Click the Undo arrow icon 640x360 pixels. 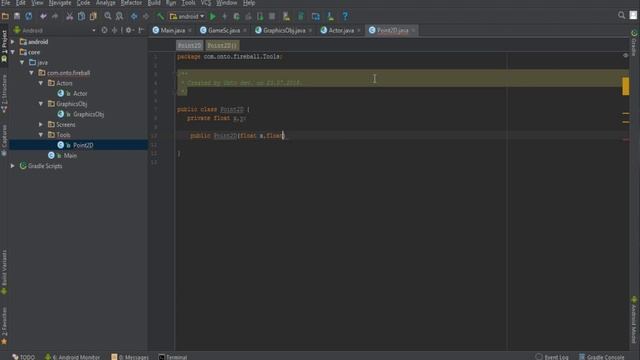(43, 16)
